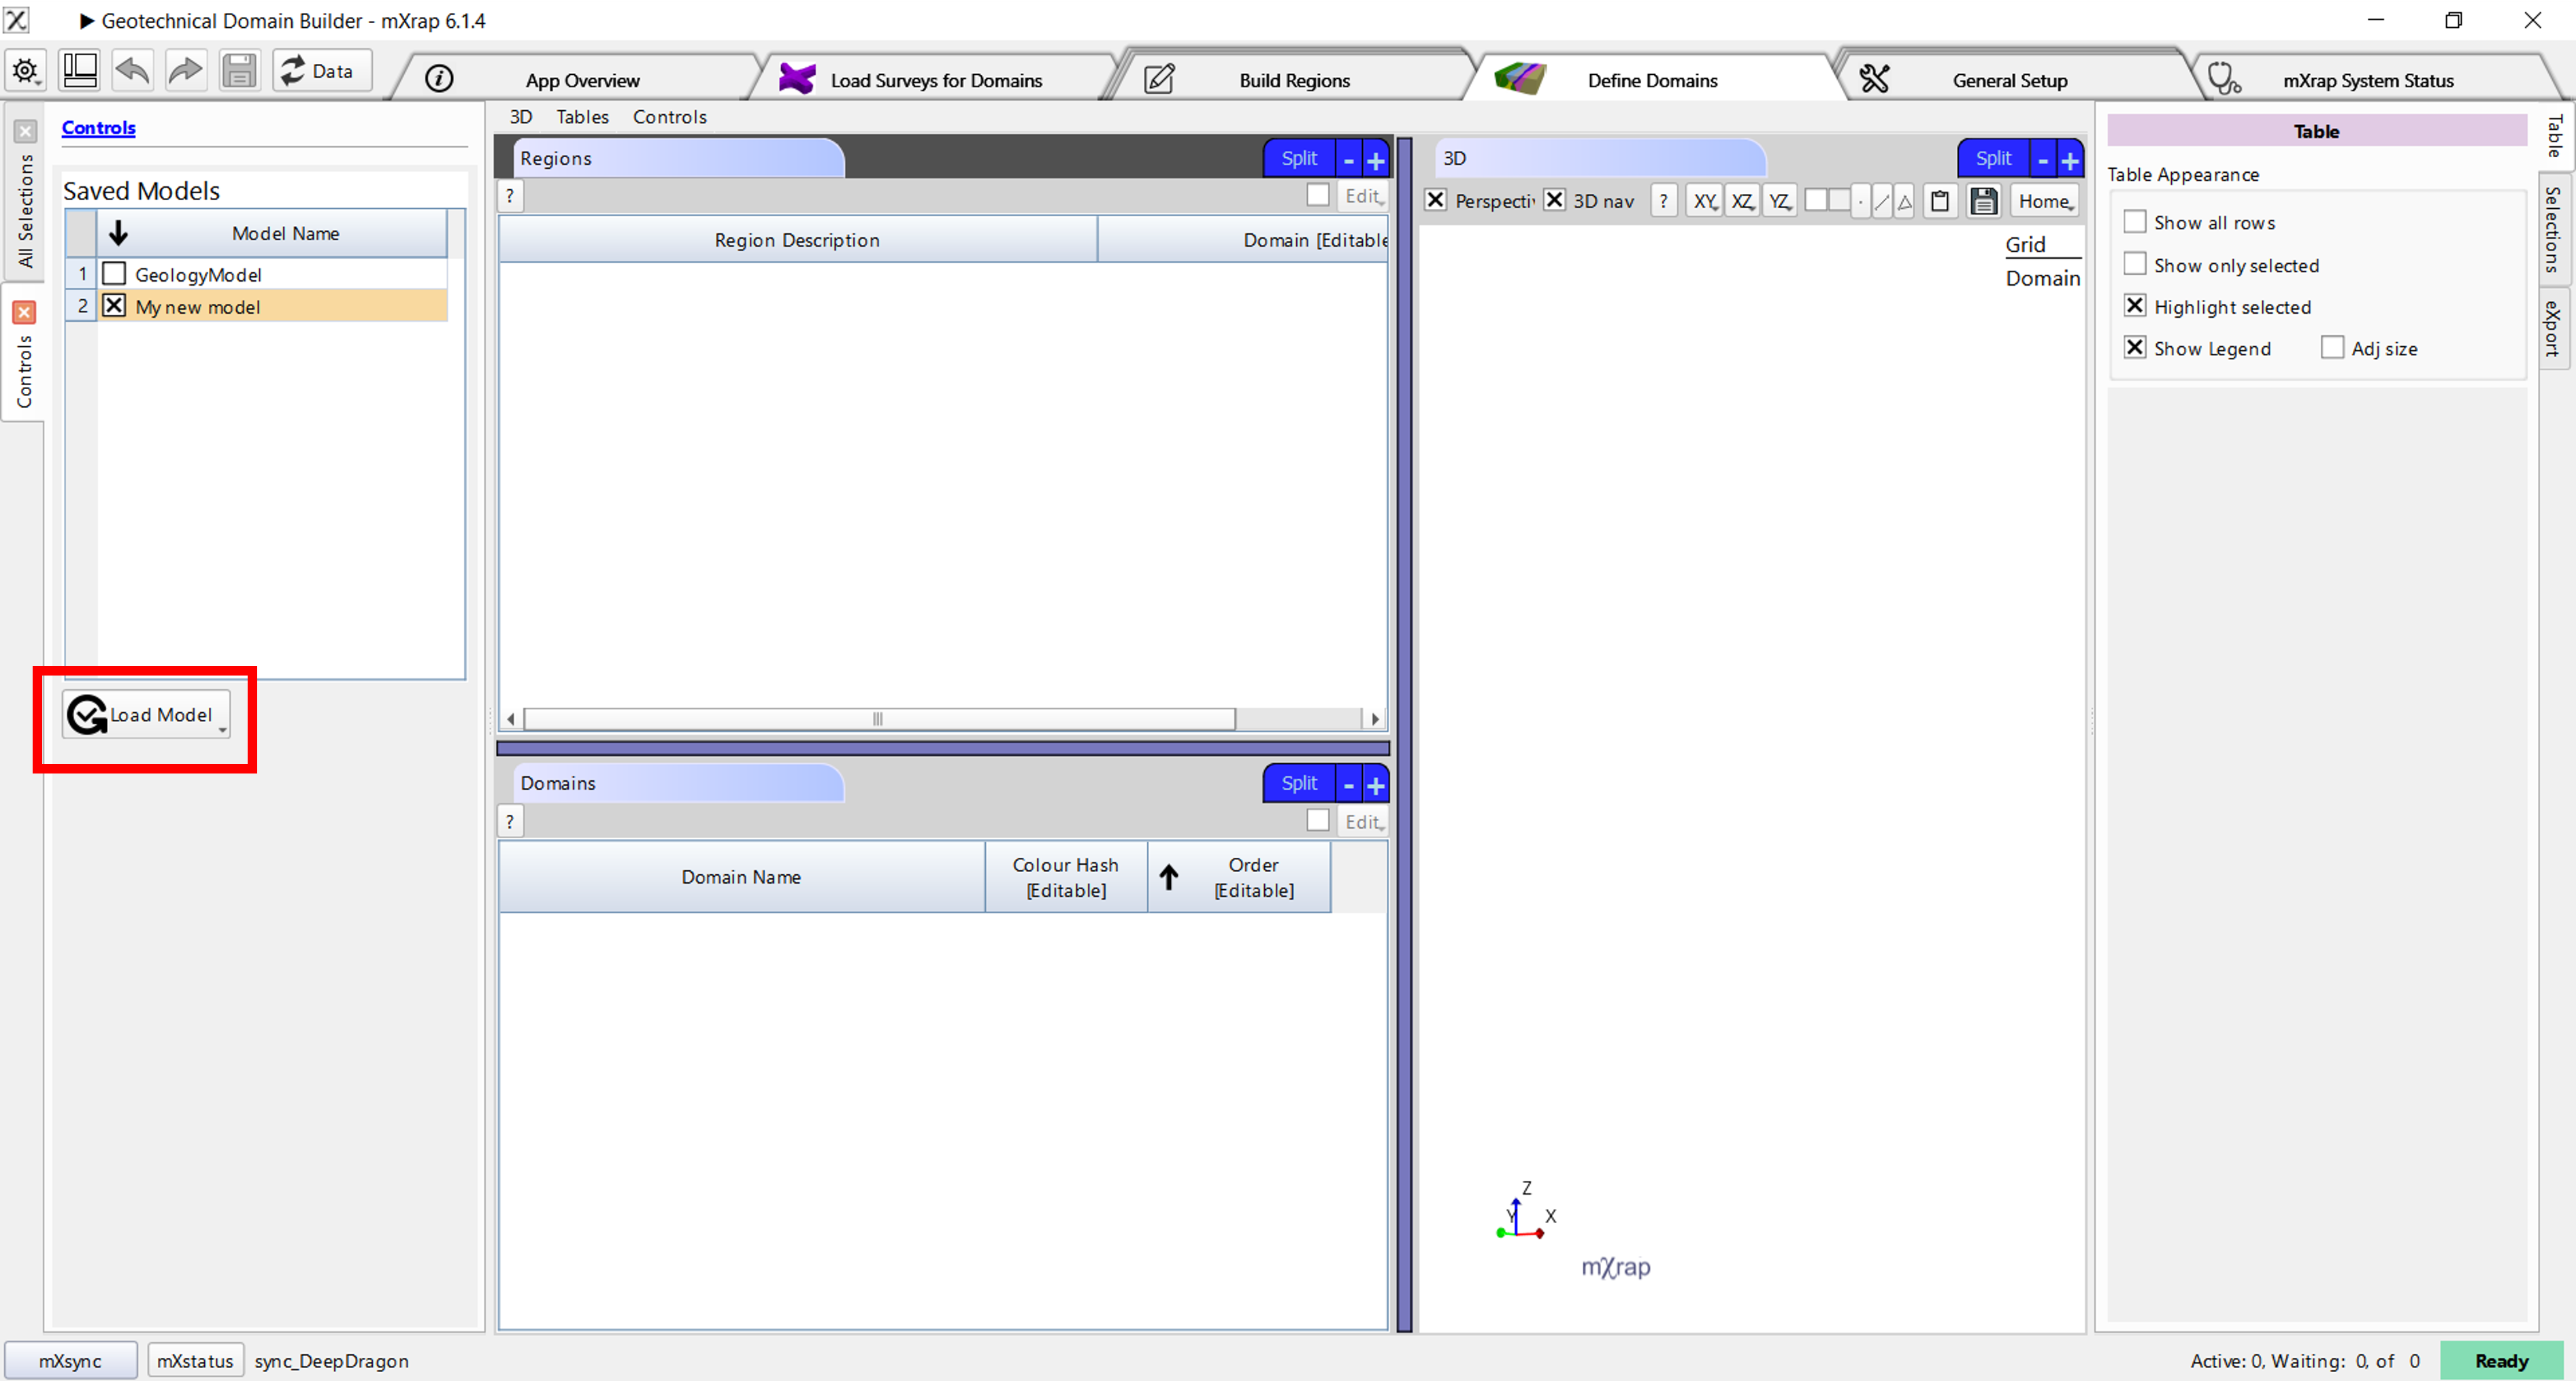The width and height of the screenshot is (2576, 1381).
Task: Toggle the Perspective checkbox
Action: 1435,200
